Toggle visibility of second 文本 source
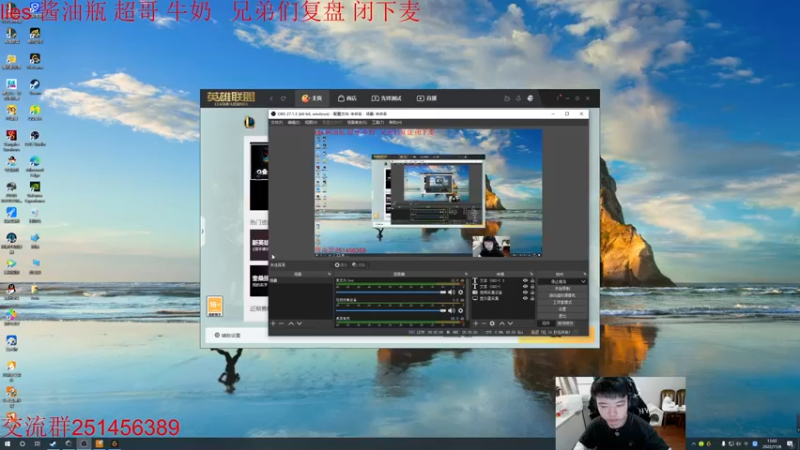 click(525, 286)
